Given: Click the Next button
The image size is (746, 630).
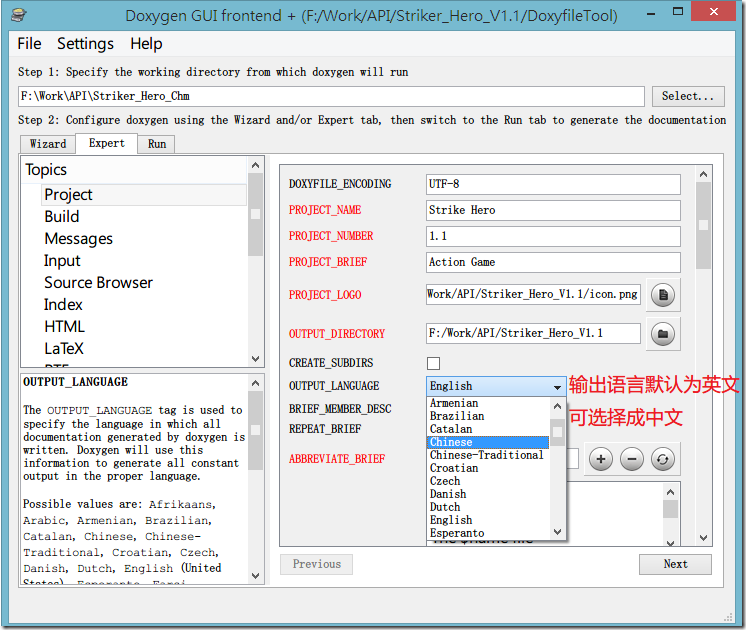Looking at the screenshot, I should point(675,564).
